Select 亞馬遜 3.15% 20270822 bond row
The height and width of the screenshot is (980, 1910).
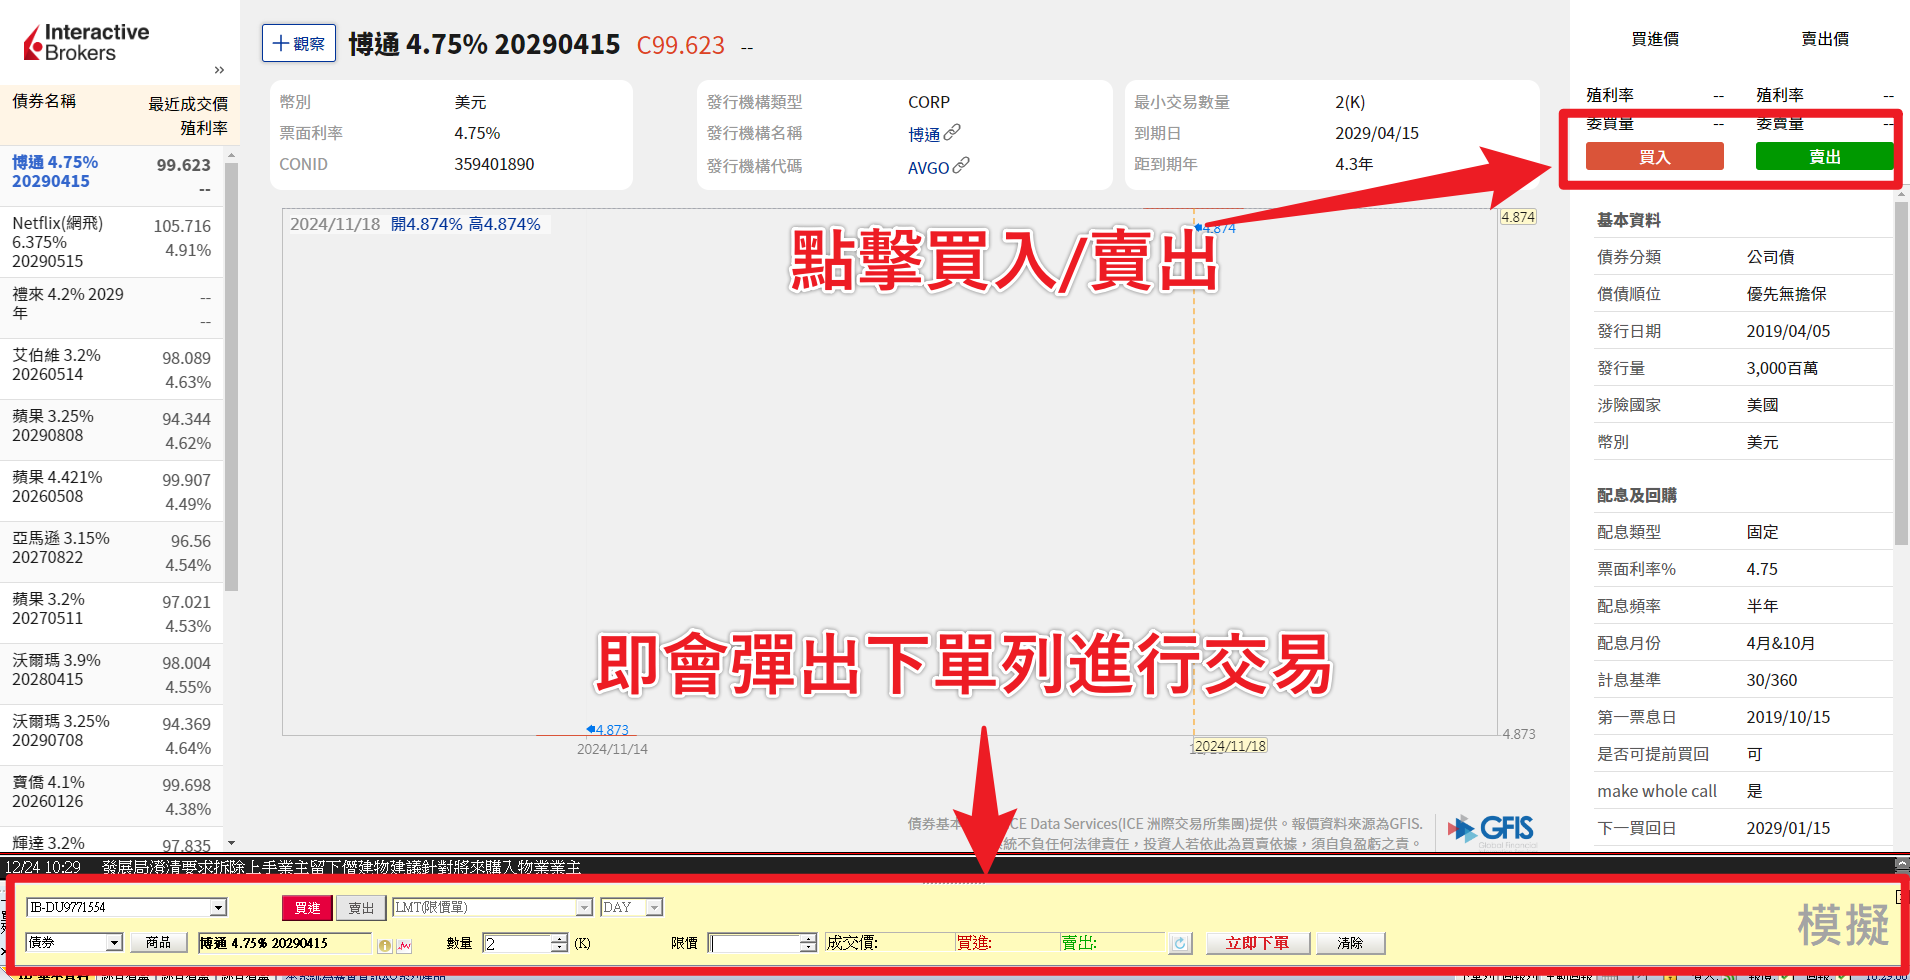(112, 552)
